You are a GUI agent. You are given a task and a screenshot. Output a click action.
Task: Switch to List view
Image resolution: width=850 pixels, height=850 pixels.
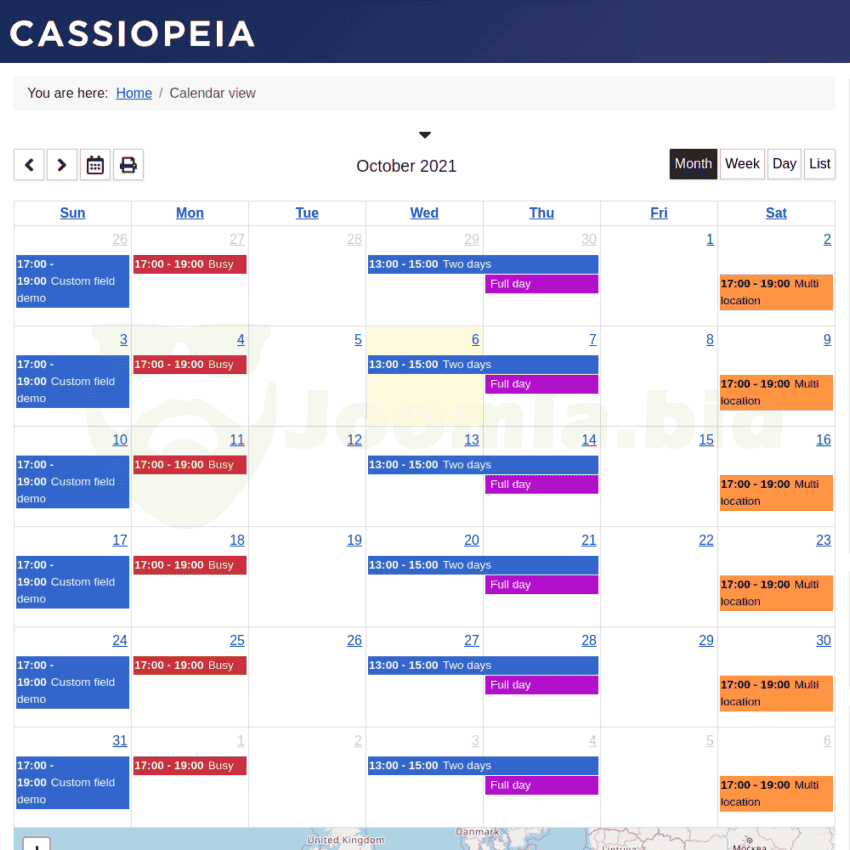point(819,164)
